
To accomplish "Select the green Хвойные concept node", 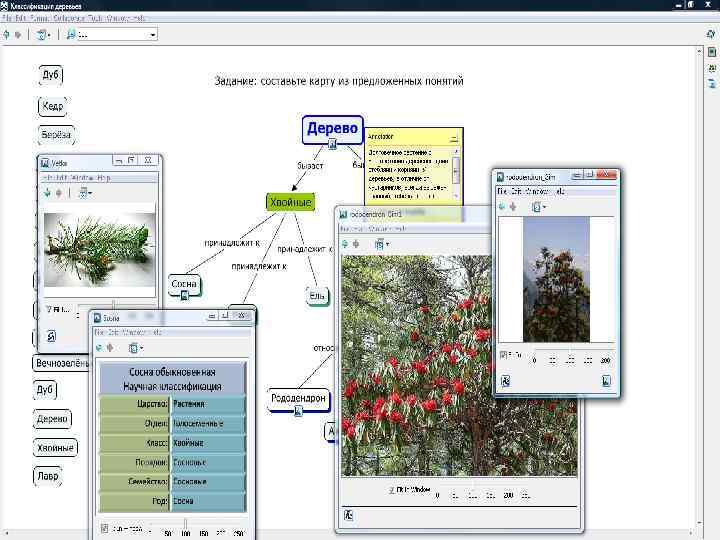I will click(x=291, y=202).
